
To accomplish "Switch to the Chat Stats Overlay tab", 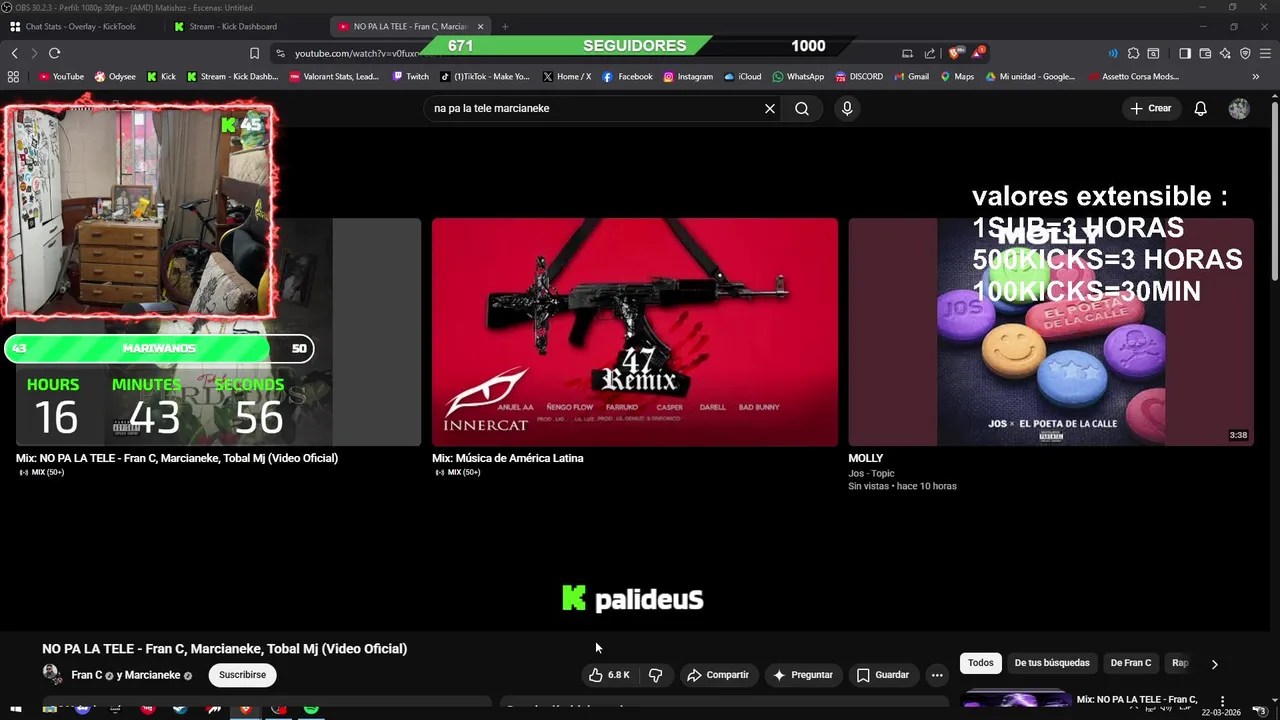I will (x=80, y=26).
